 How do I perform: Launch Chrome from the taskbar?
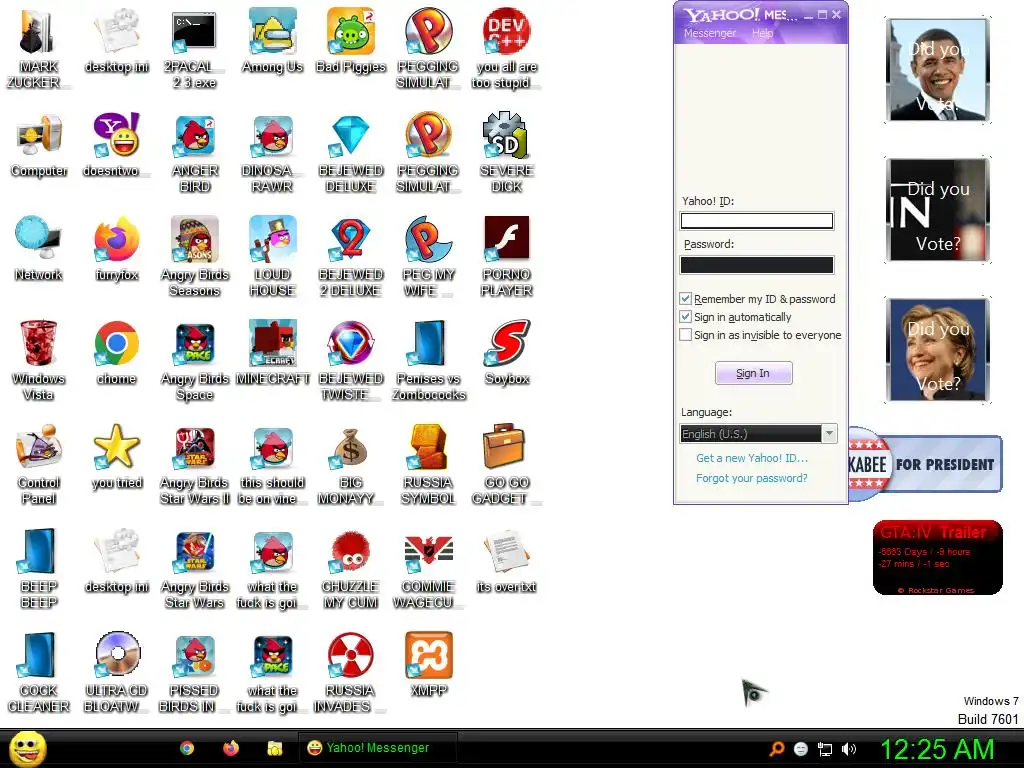point(187,748)
